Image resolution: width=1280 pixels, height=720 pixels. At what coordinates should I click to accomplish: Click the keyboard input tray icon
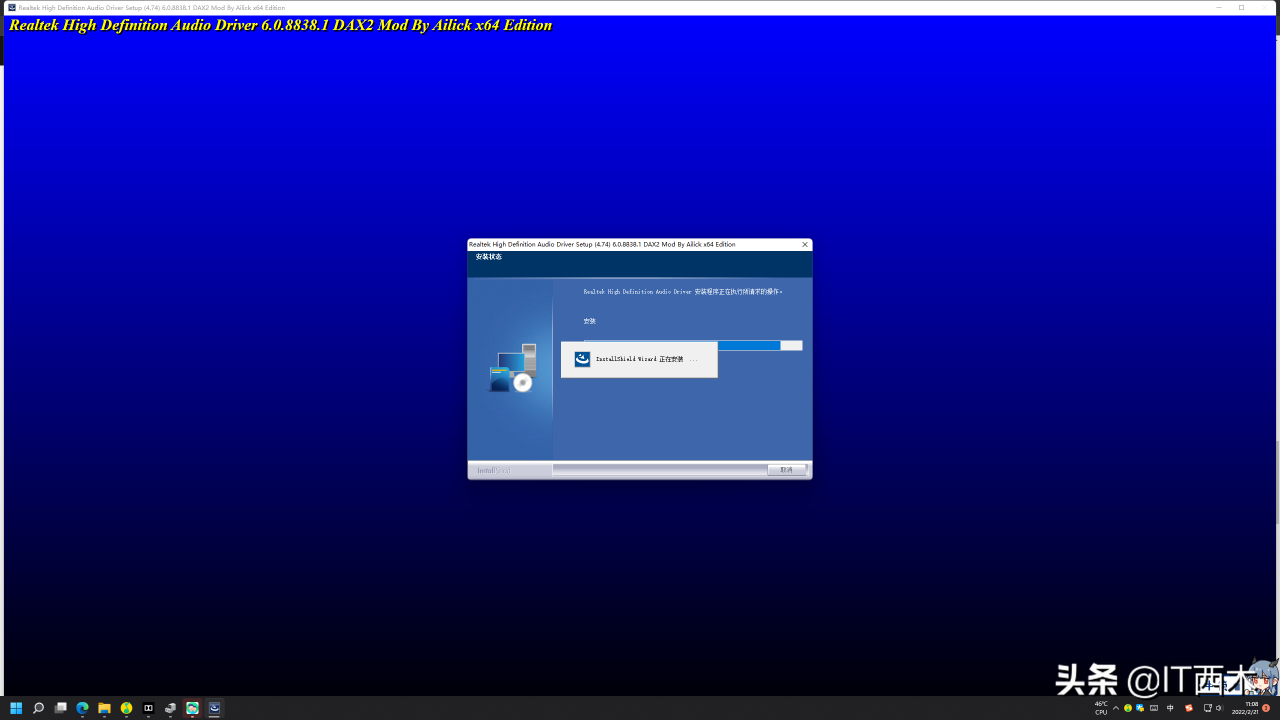[1154, 708]
